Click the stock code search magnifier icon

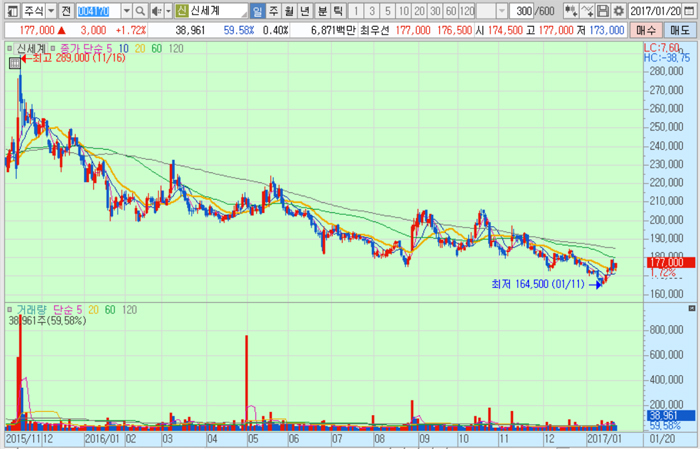pos(140,11)
